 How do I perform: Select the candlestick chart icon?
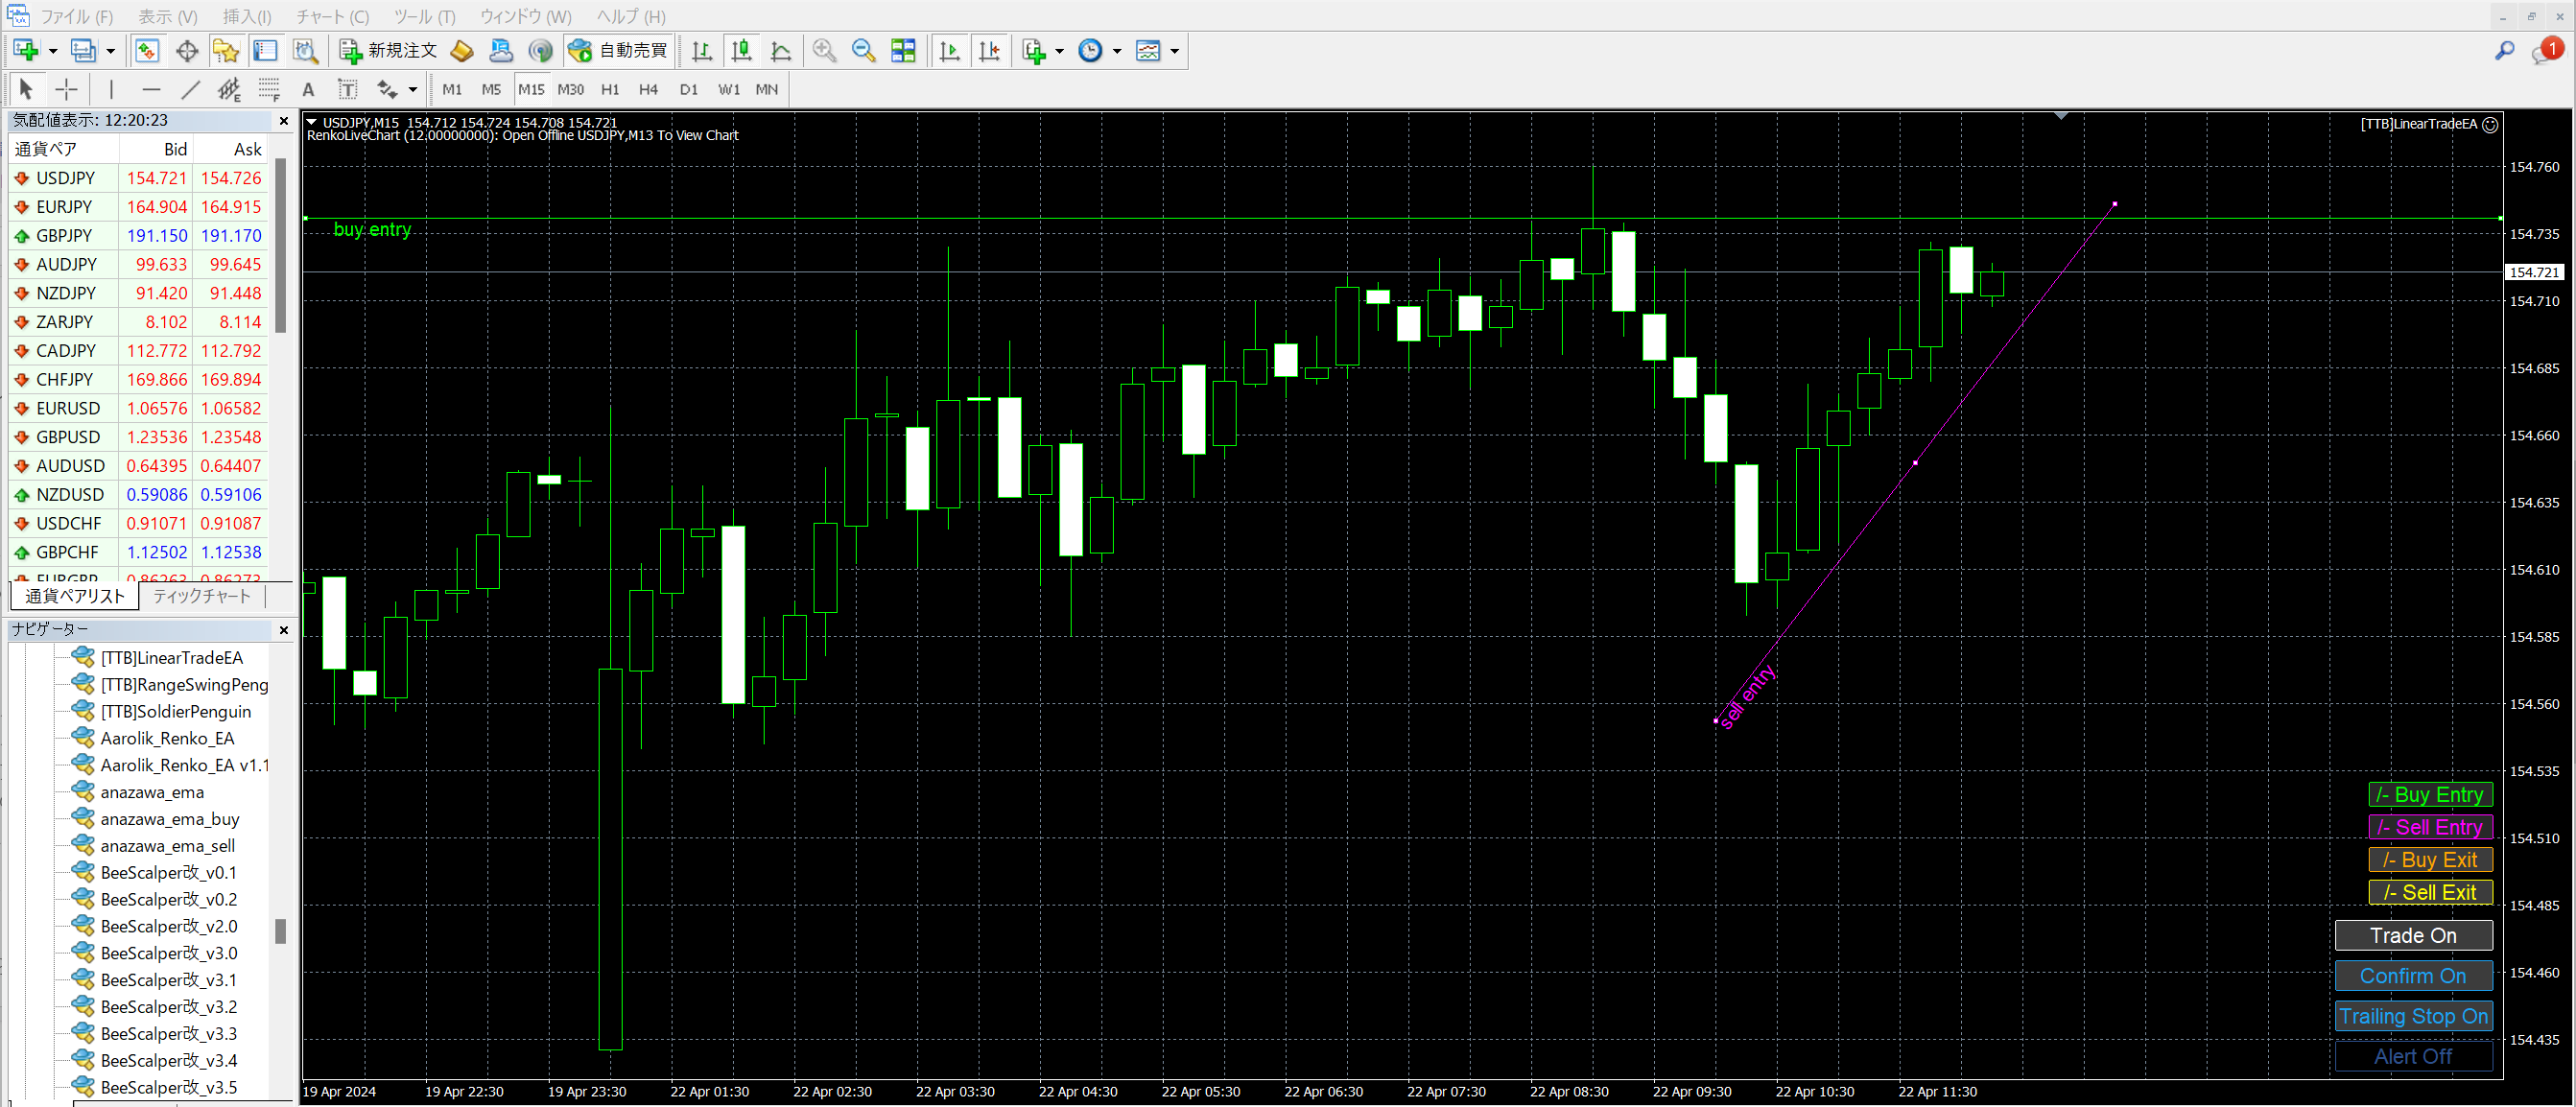click(741, 51)
